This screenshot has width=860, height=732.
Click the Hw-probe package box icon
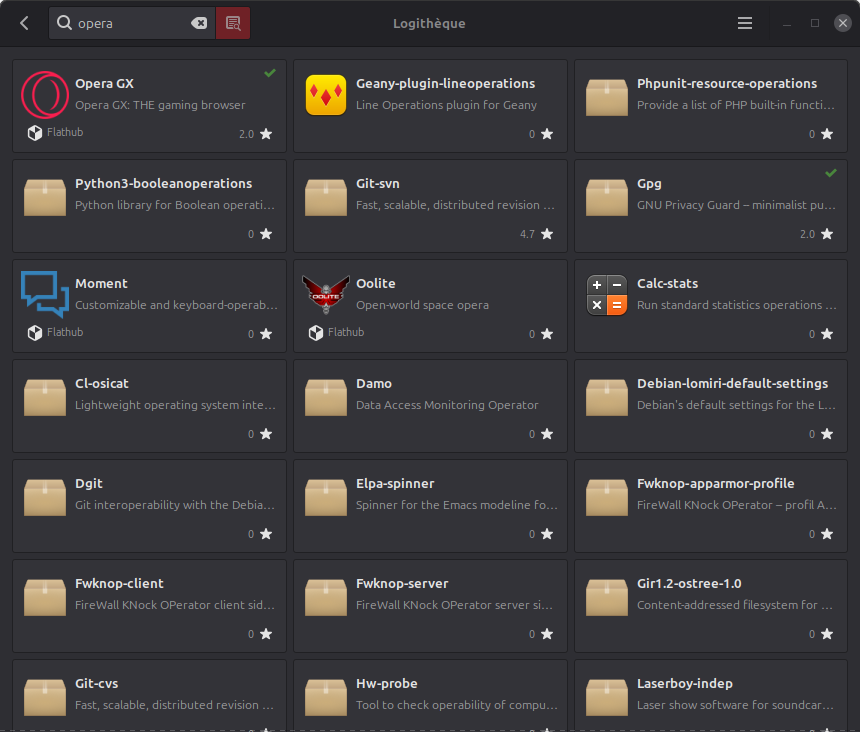(326, 697)
